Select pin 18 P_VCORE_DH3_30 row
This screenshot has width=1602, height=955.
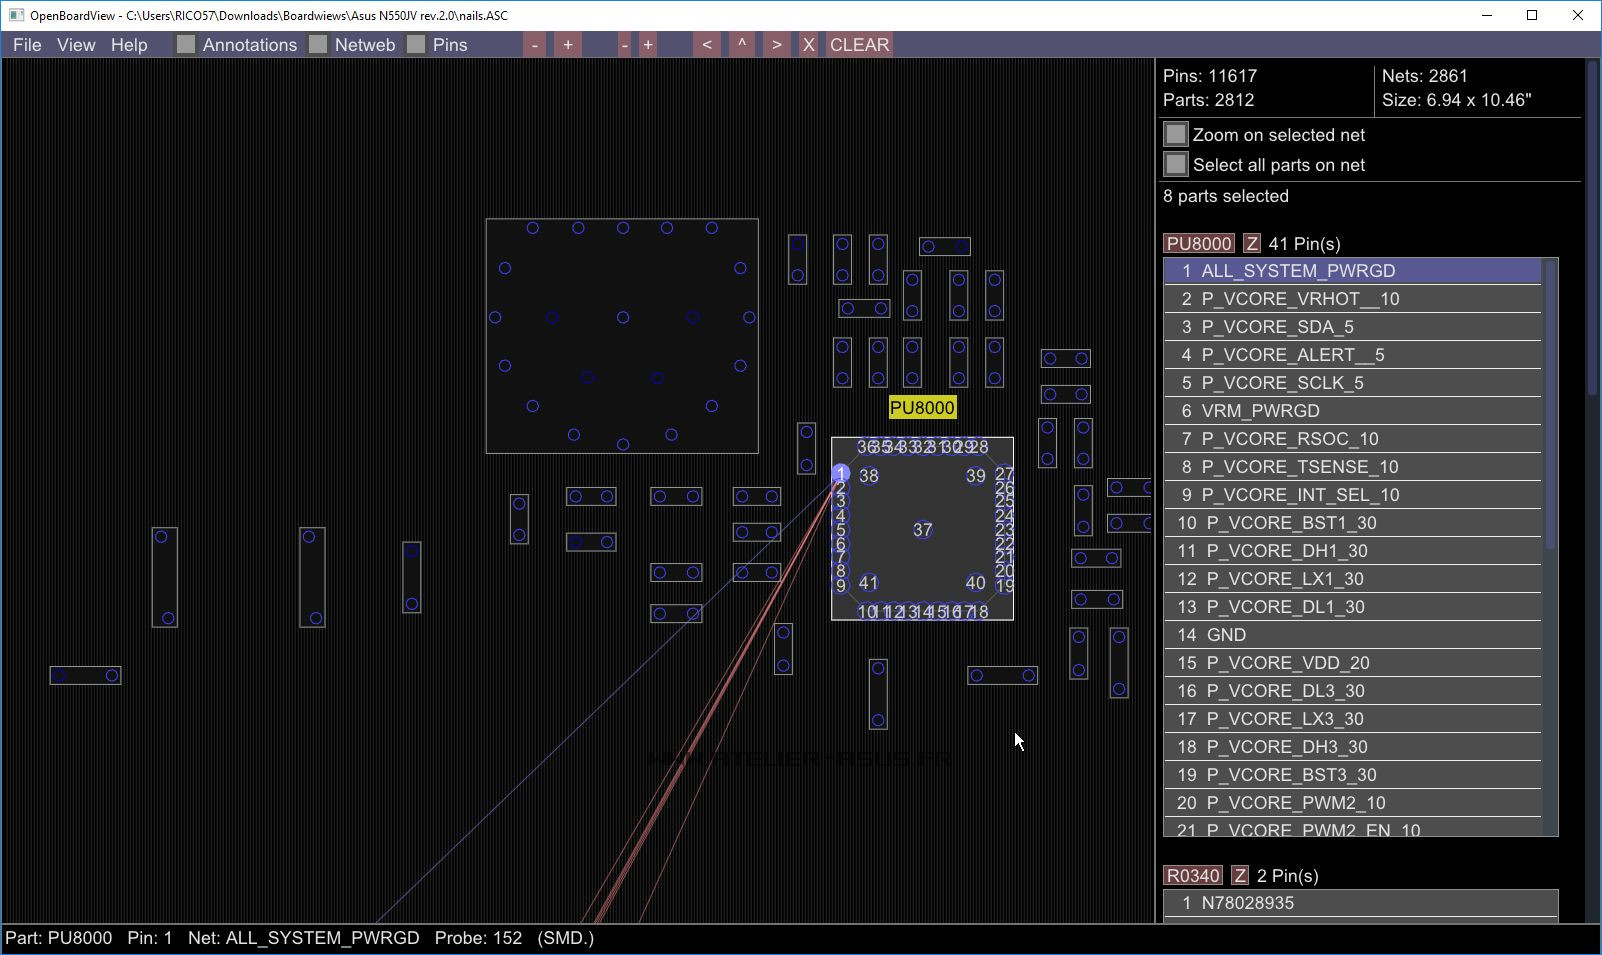coord(1353,747)
